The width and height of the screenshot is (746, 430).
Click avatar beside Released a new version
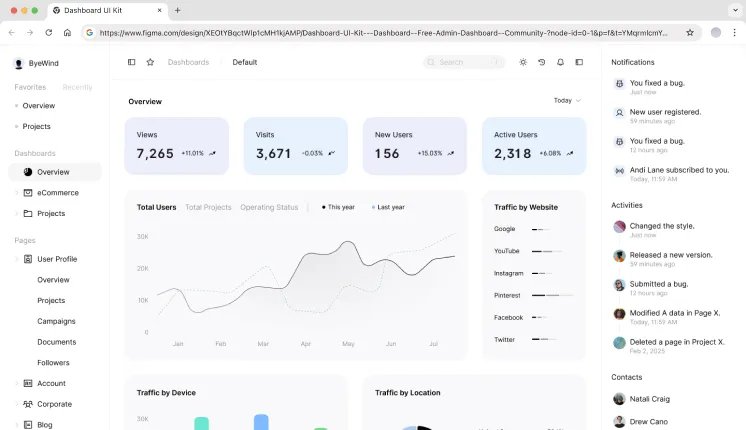619,255
